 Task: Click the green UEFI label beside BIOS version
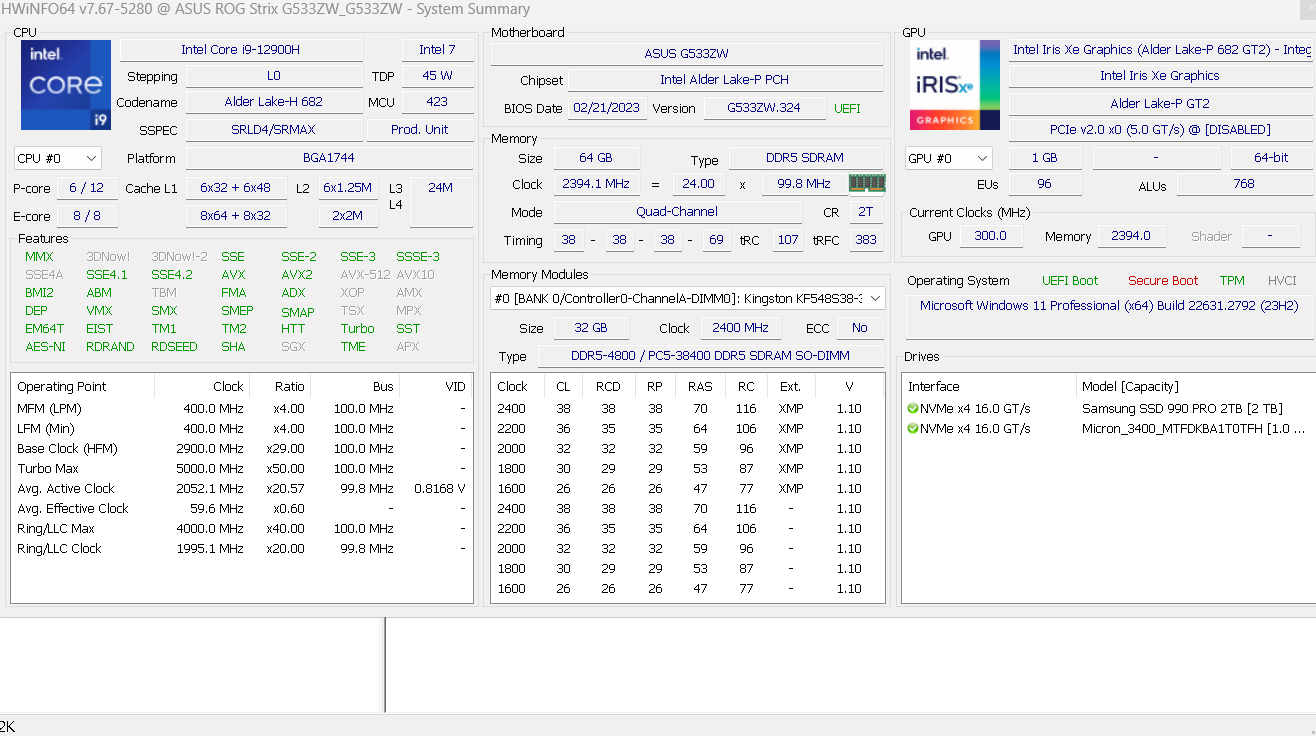pyautogui.click(x=847, y=108)
